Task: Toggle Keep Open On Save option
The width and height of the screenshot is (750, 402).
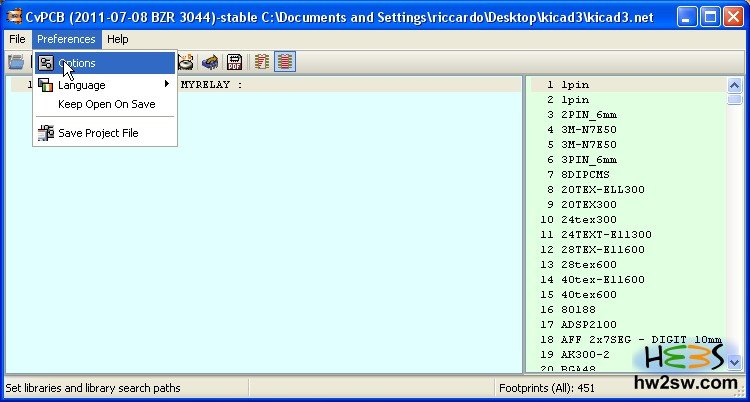Action: click(106, 104)
